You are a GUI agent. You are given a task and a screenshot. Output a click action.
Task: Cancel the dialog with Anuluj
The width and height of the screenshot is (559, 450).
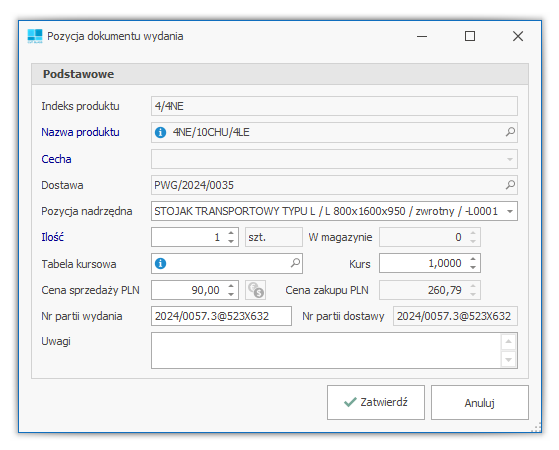[x=479, y=403]
